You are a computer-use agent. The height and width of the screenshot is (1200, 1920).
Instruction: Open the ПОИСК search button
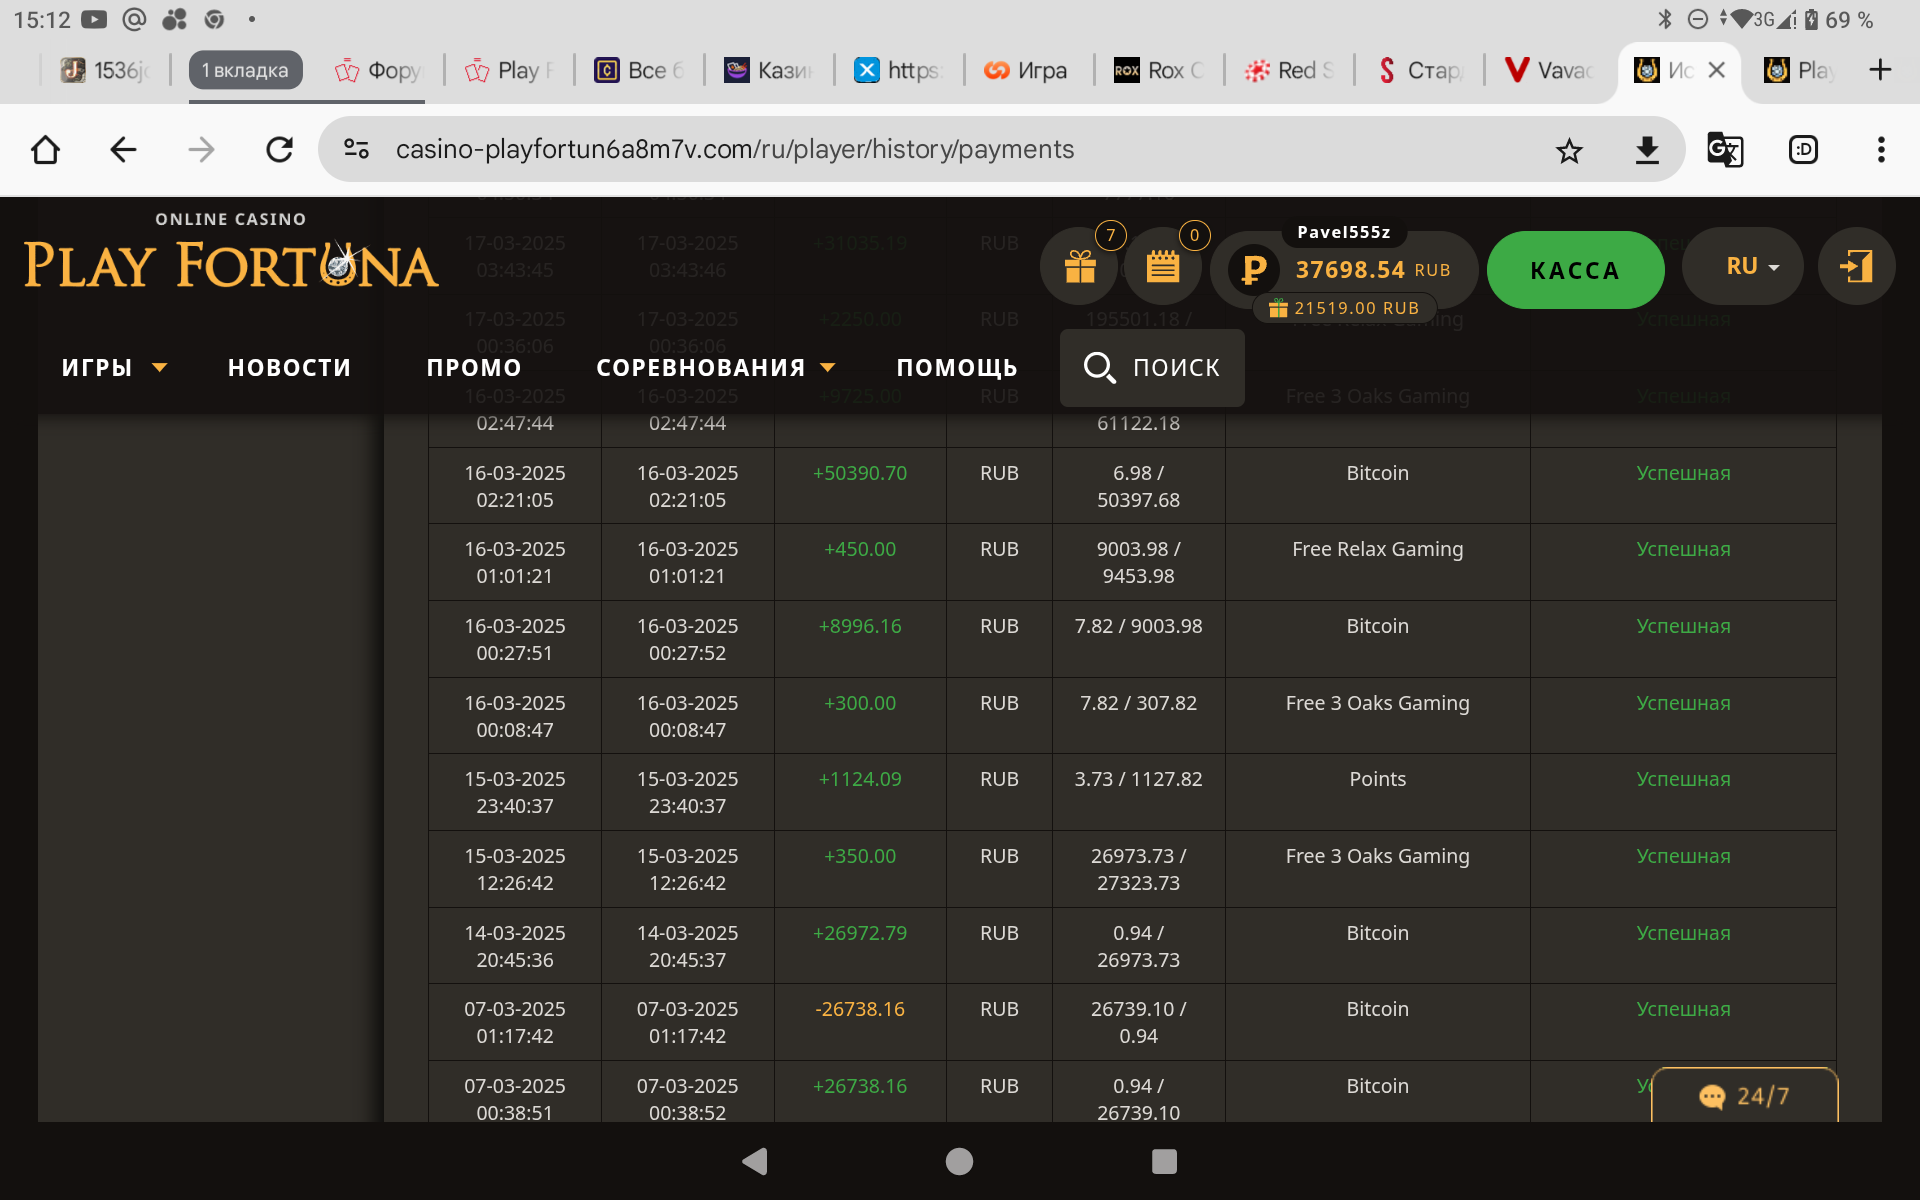pos(1152,368)
